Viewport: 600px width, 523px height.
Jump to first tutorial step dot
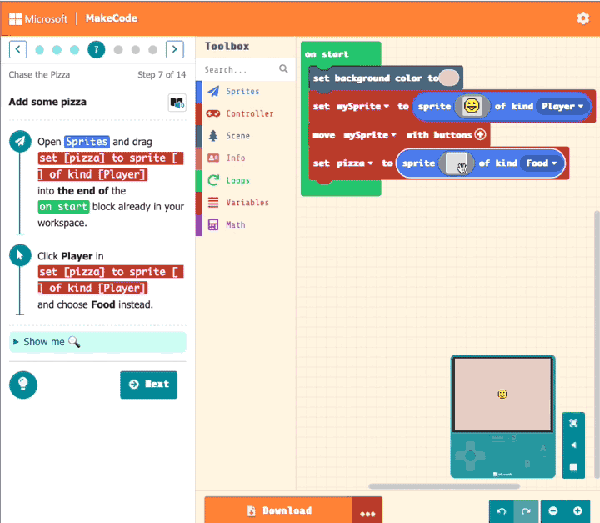point(39,50)
